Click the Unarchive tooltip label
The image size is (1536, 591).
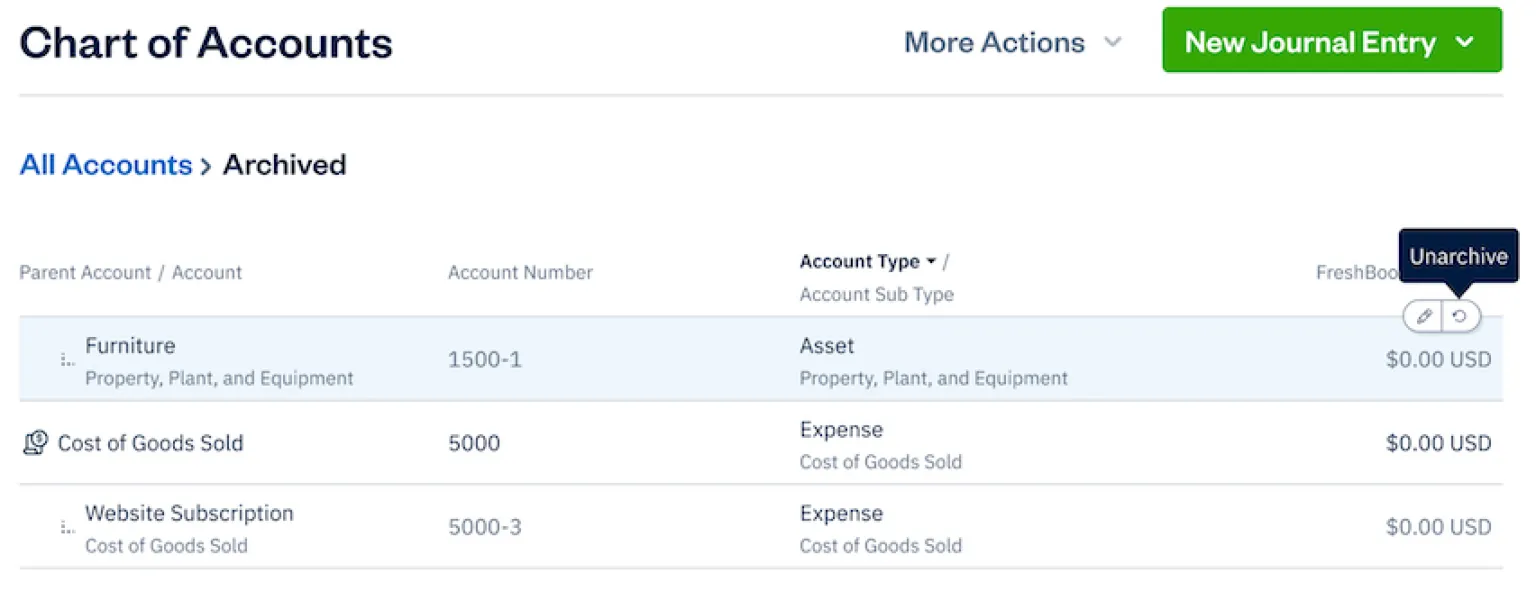tap(1458, 255)
